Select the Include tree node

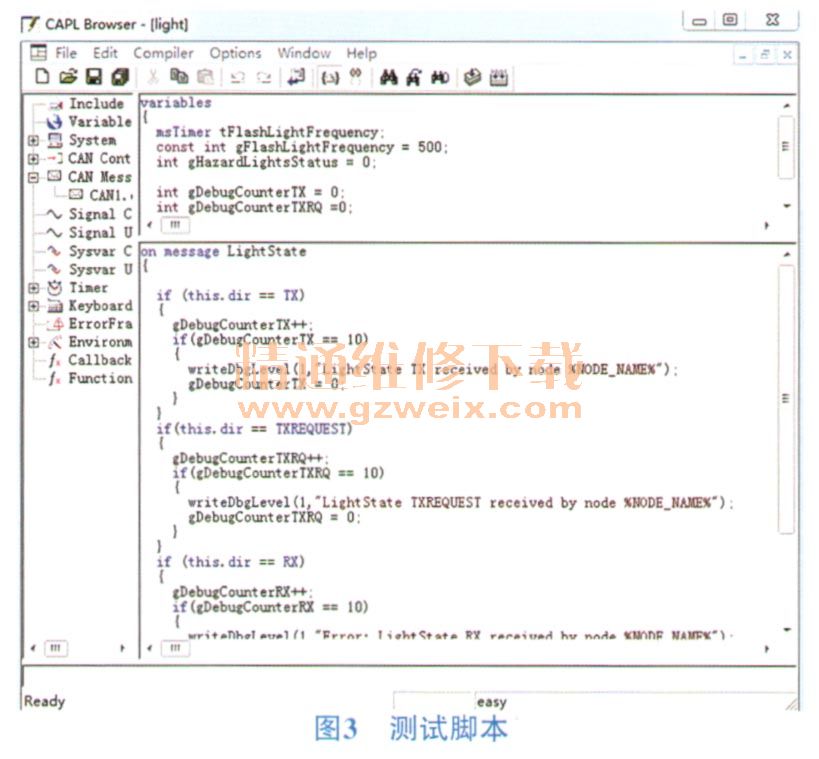click(97, 103)
